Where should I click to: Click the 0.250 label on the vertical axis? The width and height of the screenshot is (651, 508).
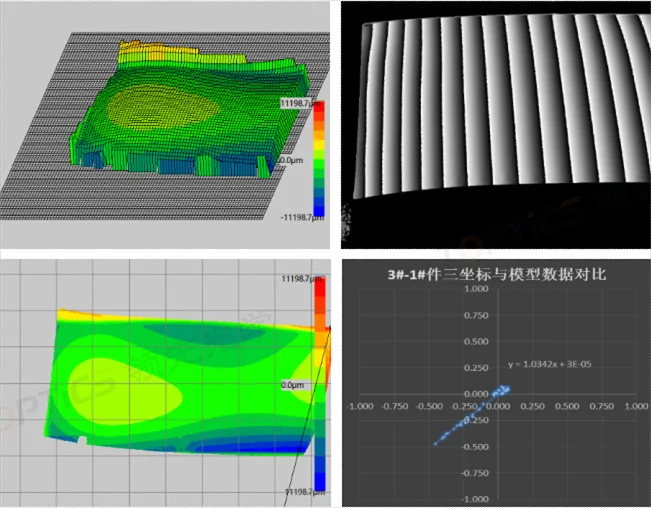(x=476, y=368)
